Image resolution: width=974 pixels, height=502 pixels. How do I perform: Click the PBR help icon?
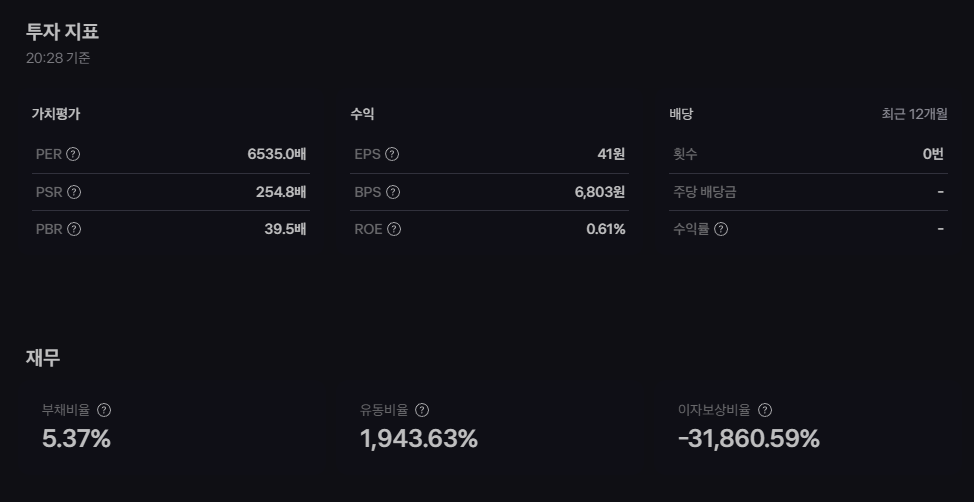(74, 229)
